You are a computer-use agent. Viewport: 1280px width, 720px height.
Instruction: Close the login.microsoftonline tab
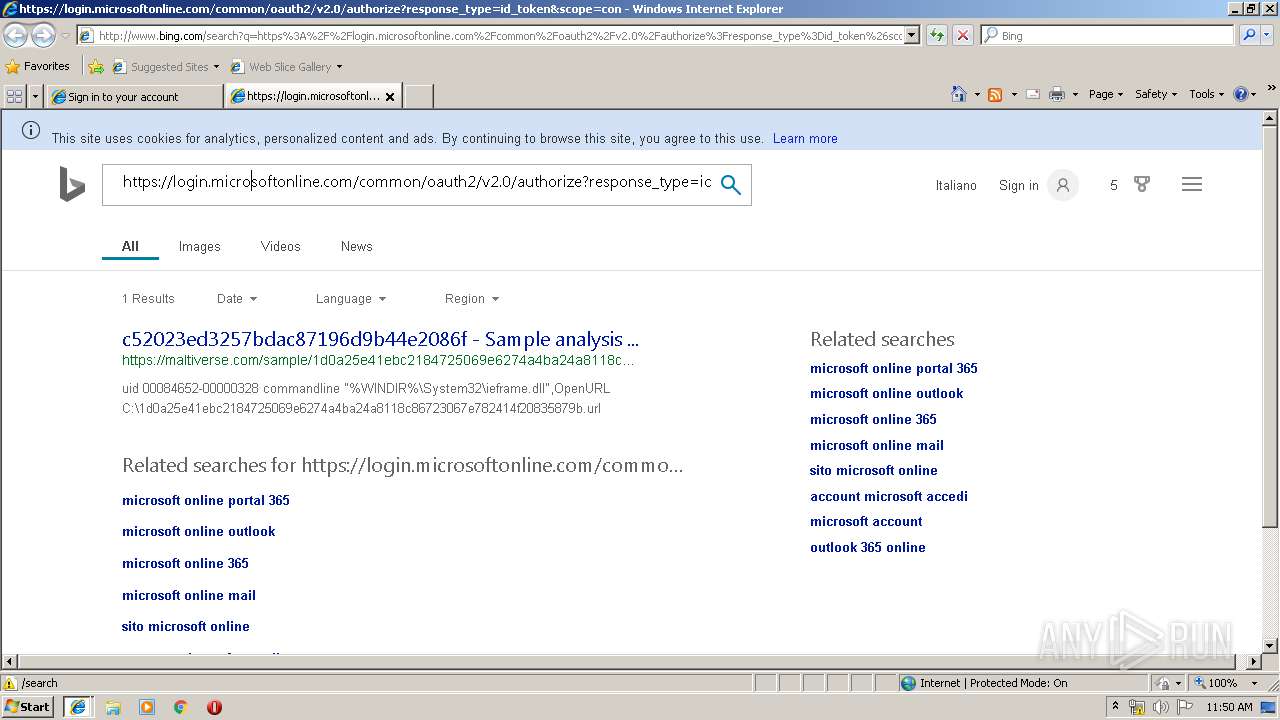(x=390, y=97)
